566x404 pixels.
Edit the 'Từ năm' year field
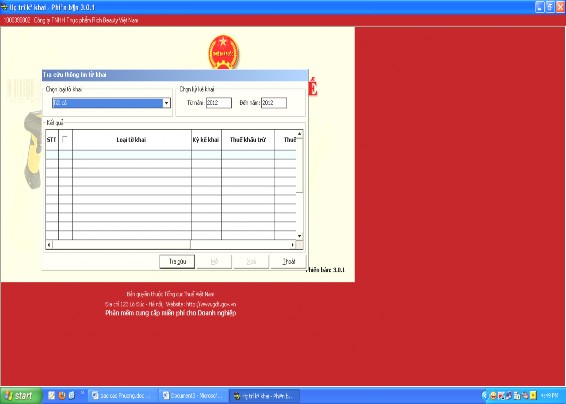coord(219,103)
